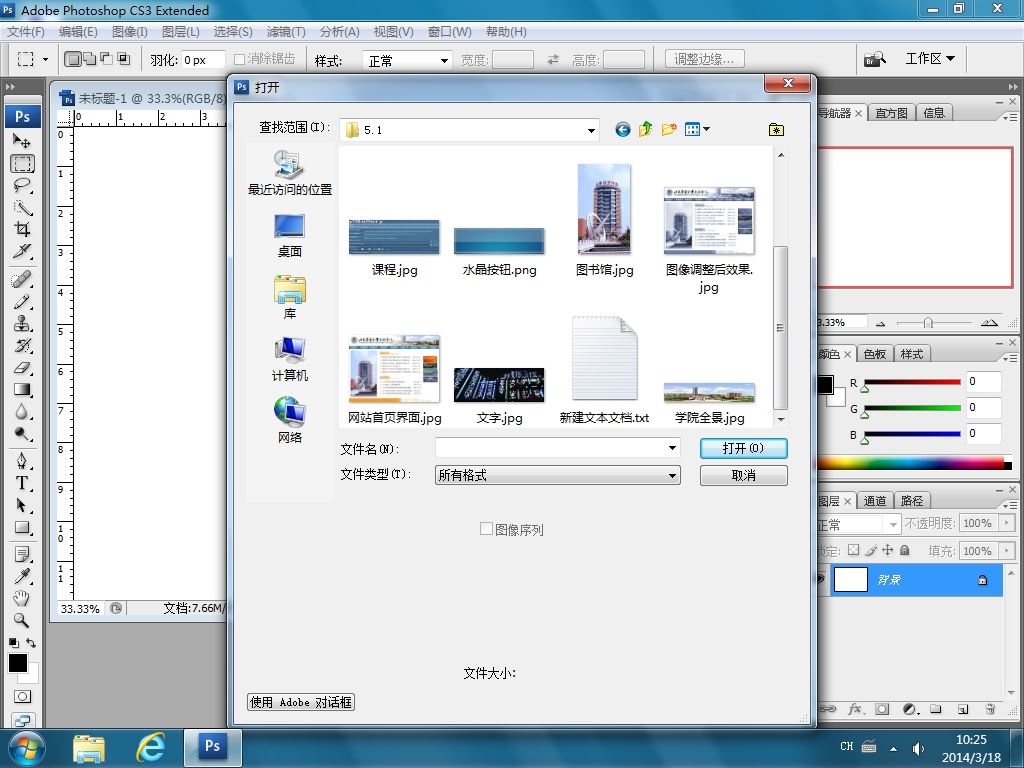Create a new folder in dialog
1024x768 pixels.
[668, 129]
